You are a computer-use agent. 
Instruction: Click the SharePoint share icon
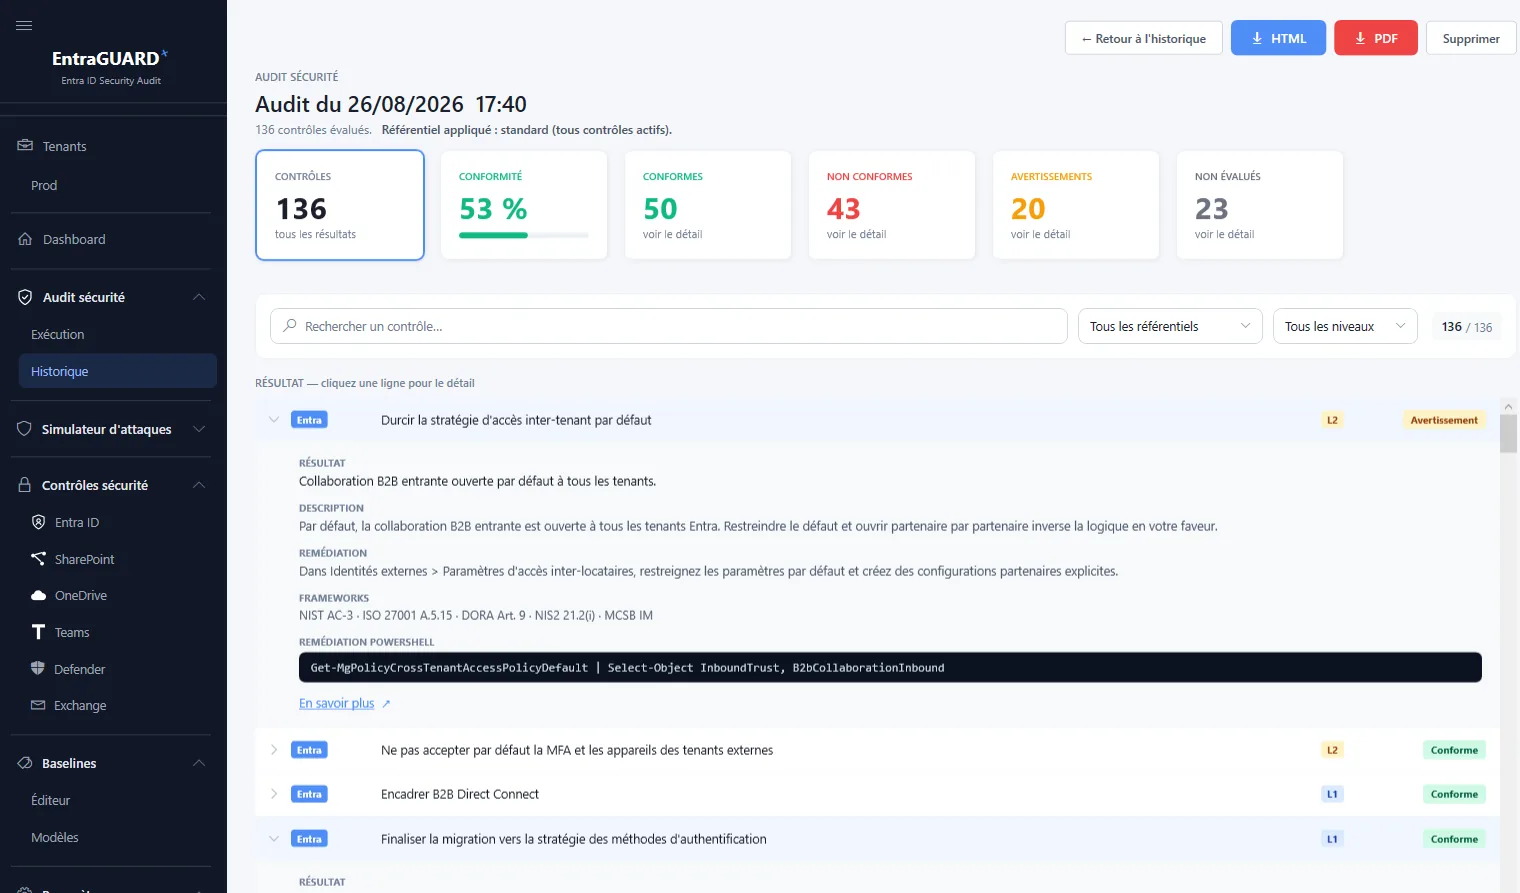click(x=38, y=559)
